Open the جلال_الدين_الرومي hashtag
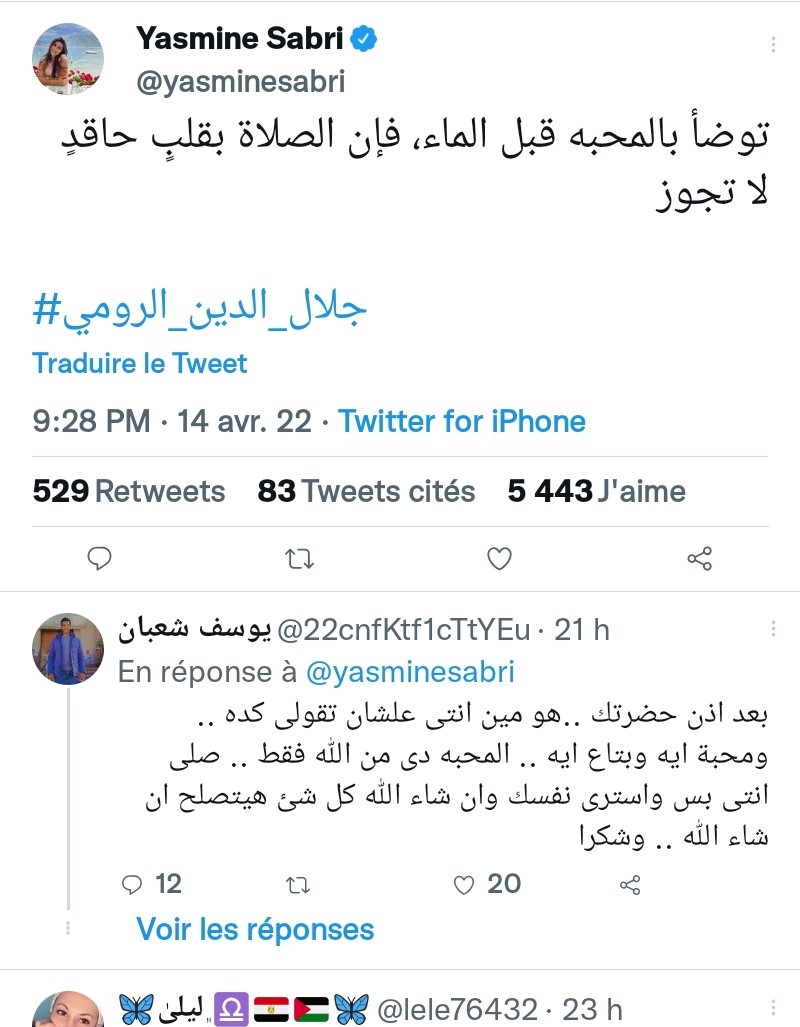This screenshot has height=1027, width=800. tap(200, 311)
